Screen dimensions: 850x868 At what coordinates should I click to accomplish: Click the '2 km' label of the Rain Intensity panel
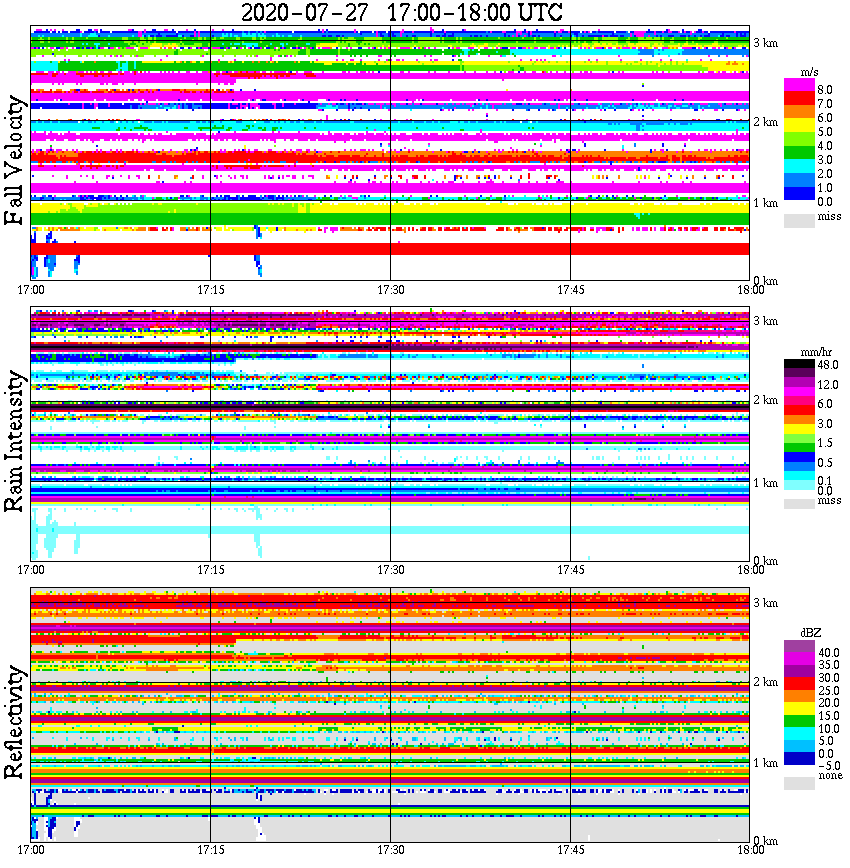tap(765, 400)
